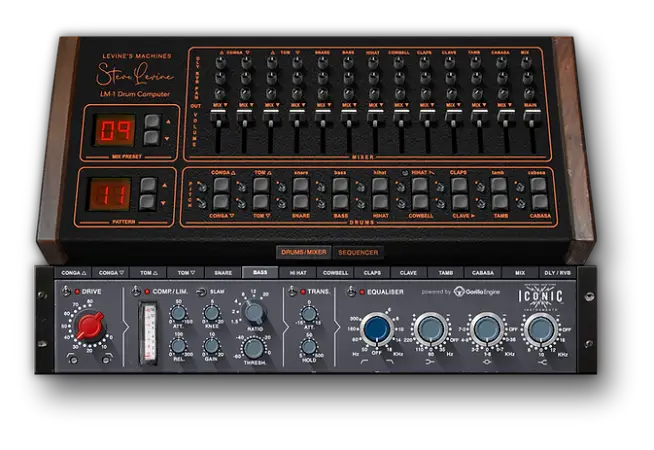The height and width of the screenshot is (450, 654).
Task: Open the MAIN output dropdown in the mixer
Action: coord(531,102)
